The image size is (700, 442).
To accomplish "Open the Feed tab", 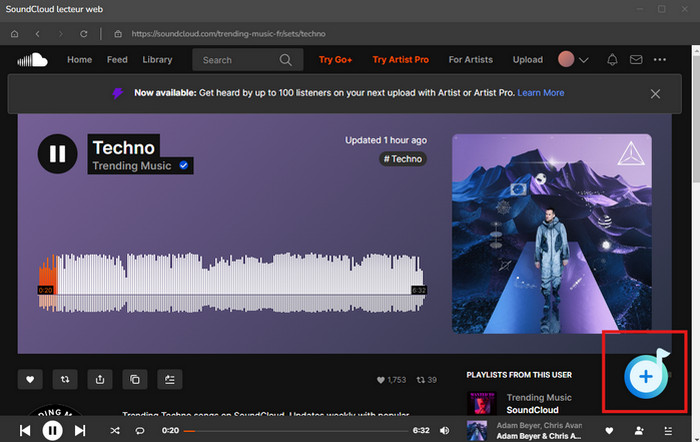I will pos(117,60).
